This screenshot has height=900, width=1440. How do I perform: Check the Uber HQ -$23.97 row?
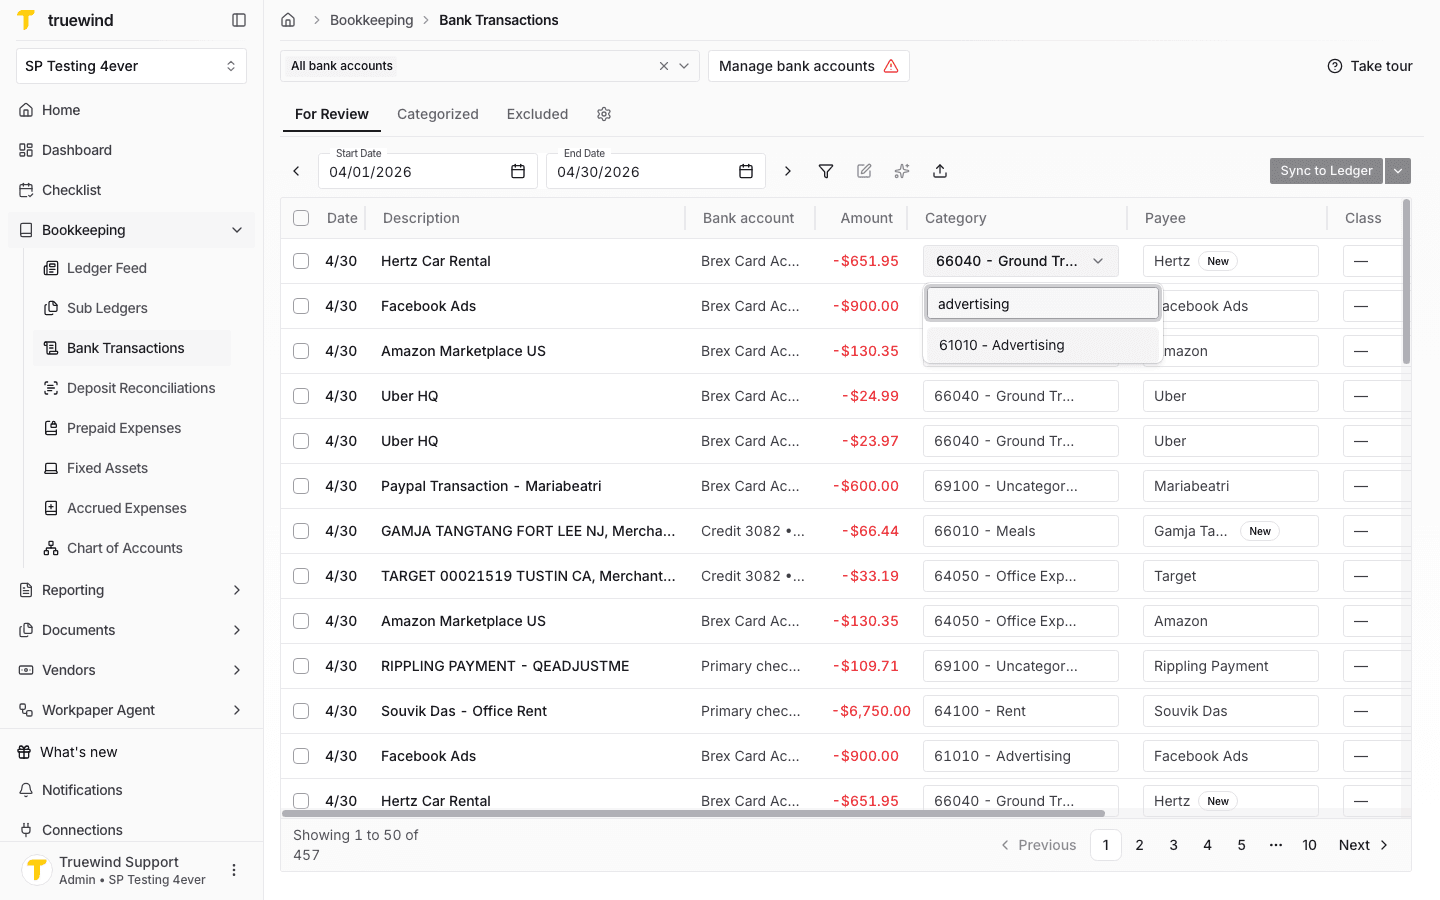point(301,441)
